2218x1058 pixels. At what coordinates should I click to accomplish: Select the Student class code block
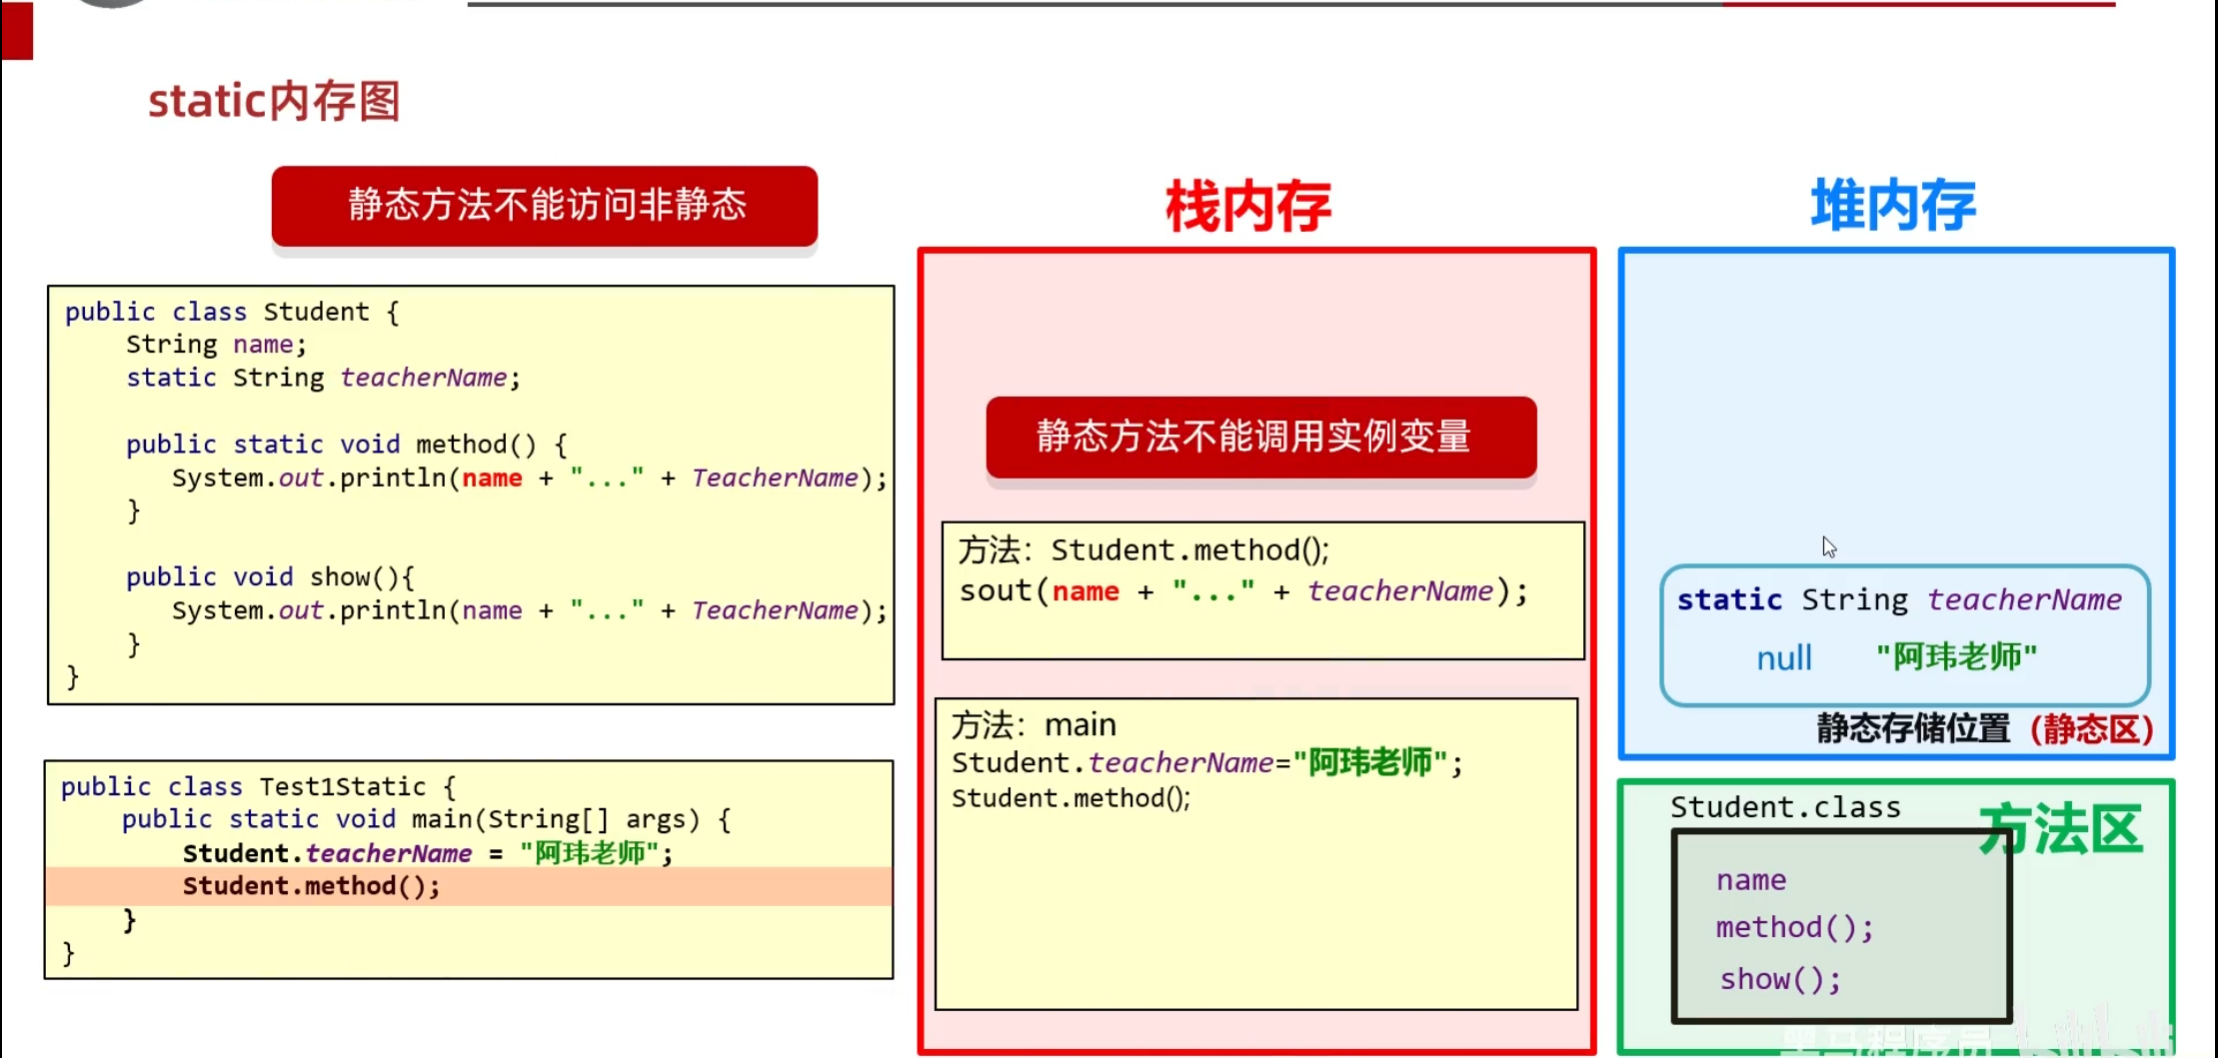[470, 495]
